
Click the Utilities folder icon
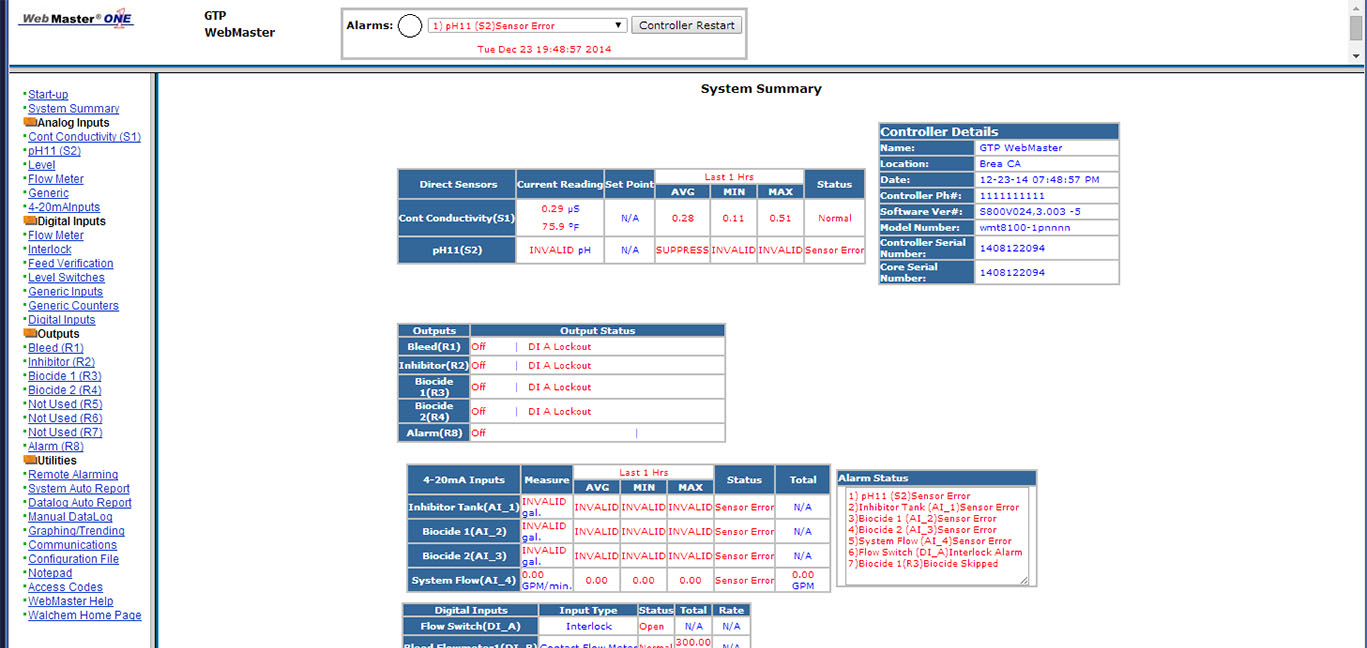pos(30,461)
